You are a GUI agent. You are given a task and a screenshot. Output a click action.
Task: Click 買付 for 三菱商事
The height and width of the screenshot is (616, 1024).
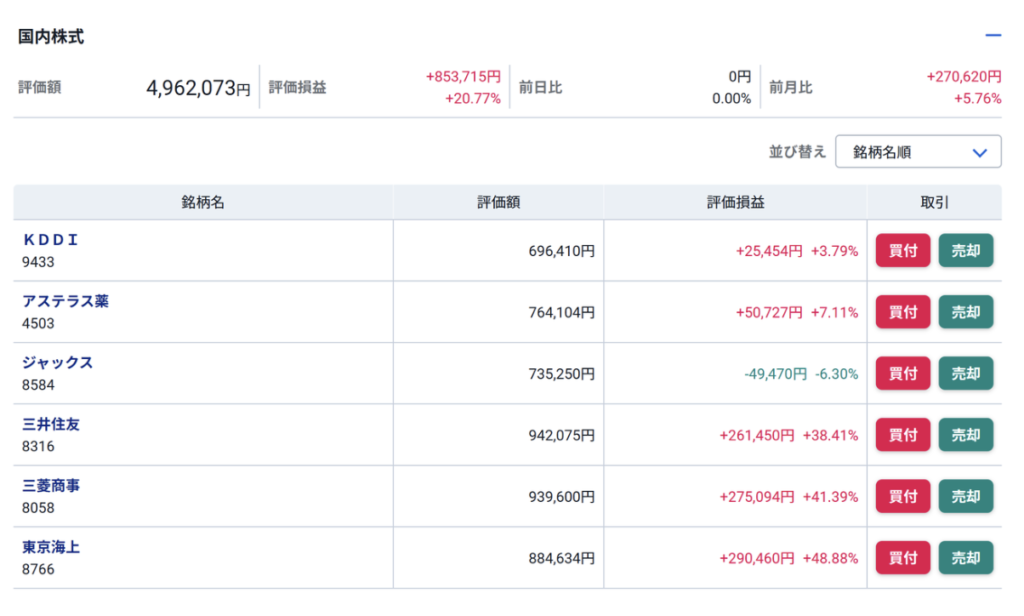902,496
